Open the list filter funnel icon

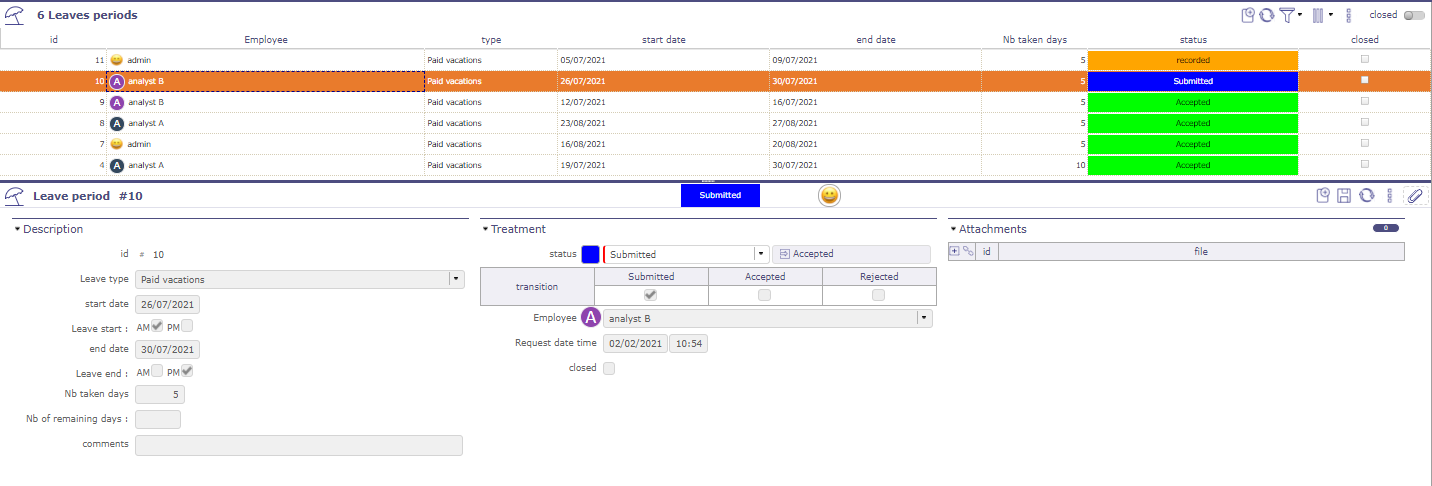tap(1287, 15)
